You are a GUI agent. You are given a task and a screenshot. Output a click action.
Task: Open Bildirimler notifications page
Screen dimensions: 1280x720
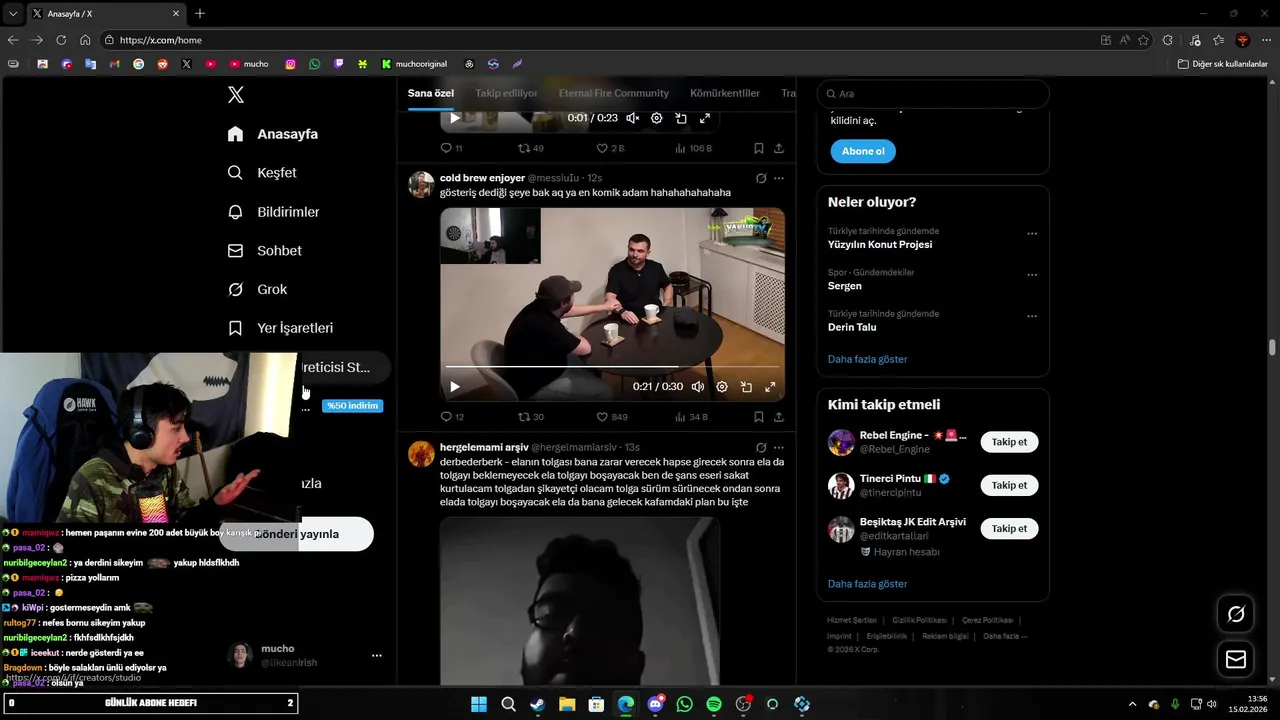point(274,212)
